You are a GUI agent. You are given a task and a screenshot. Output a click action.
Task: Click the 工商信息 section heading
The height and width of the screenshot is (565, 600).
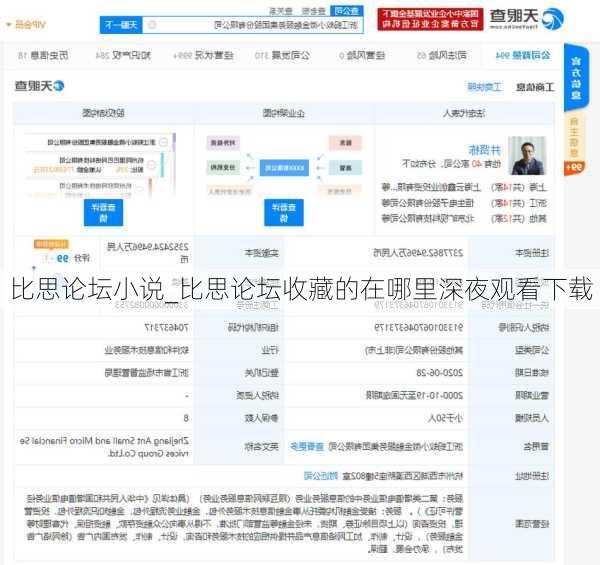pos(535,87)
